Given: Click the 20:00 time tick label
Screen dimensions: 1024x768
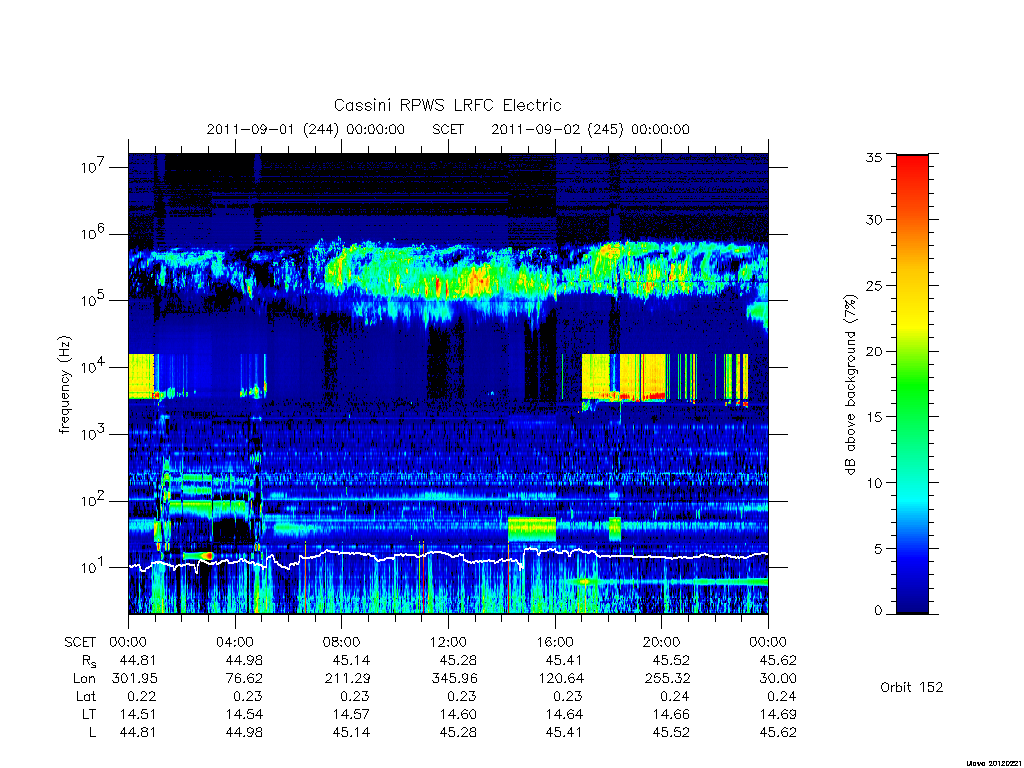Looking at the screenshot, I should click(x=662, y=642).
